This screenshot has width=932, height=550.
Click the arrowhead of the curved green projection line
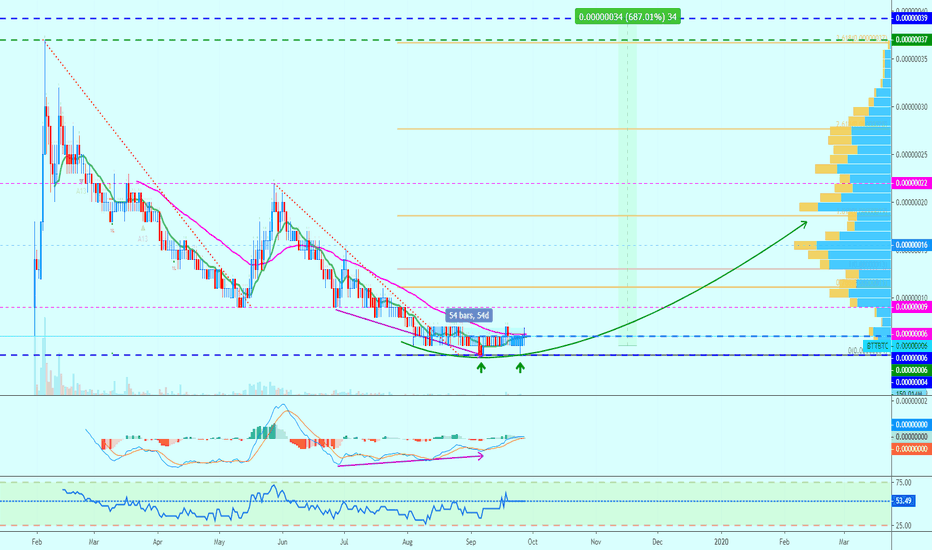pos(803,224)
